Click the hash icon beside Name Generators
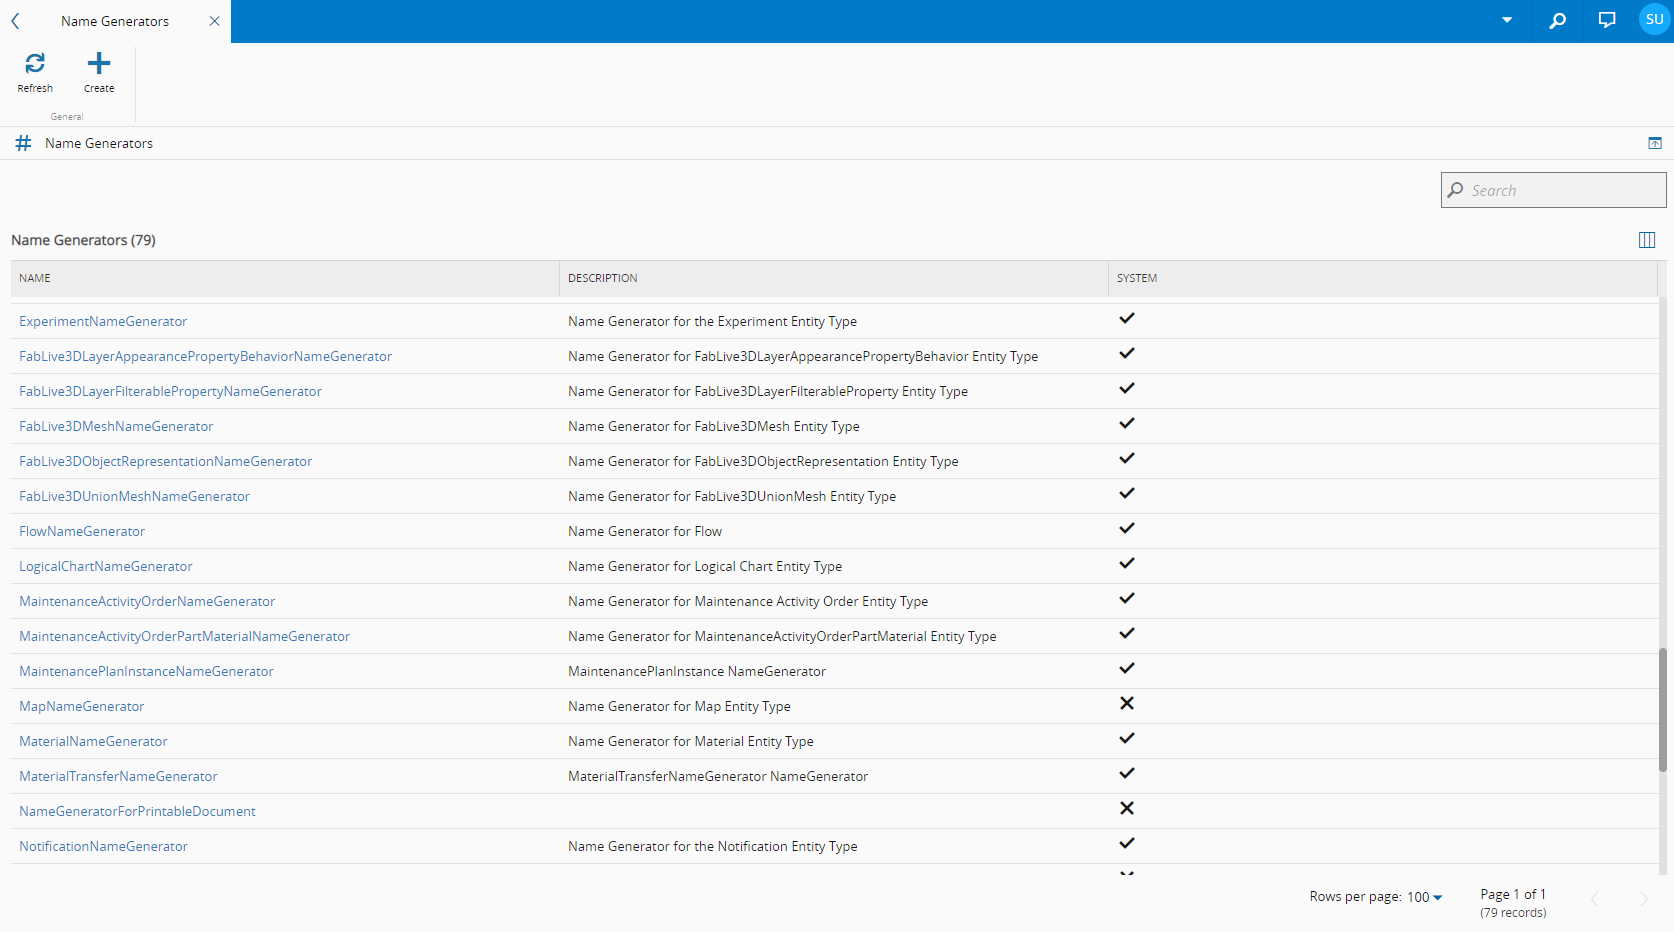 click(x=24, y=143)
